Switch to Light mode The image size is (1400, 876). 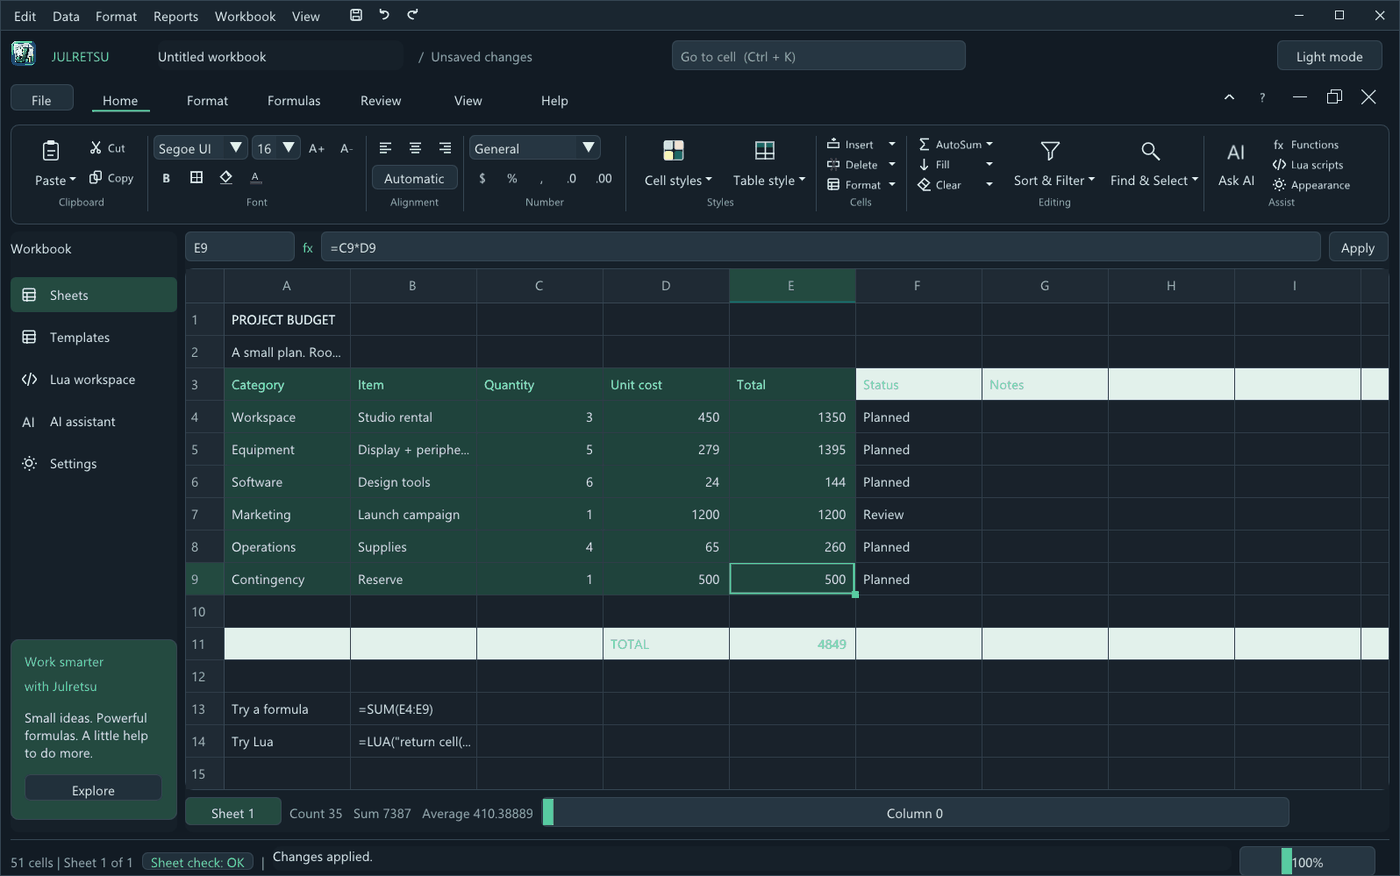click(1329, 57)
